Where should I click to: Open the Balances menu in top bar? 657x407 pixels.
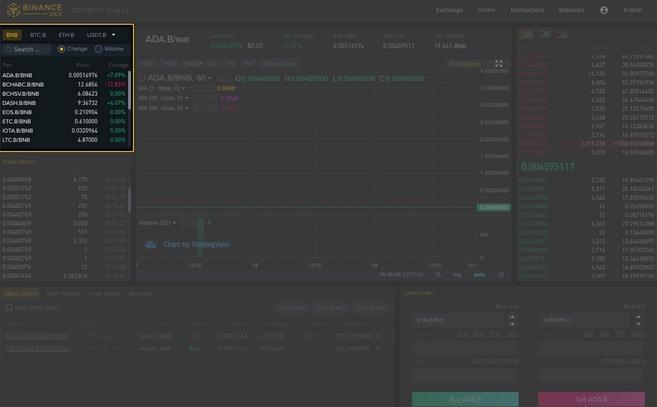coord(571,10)
